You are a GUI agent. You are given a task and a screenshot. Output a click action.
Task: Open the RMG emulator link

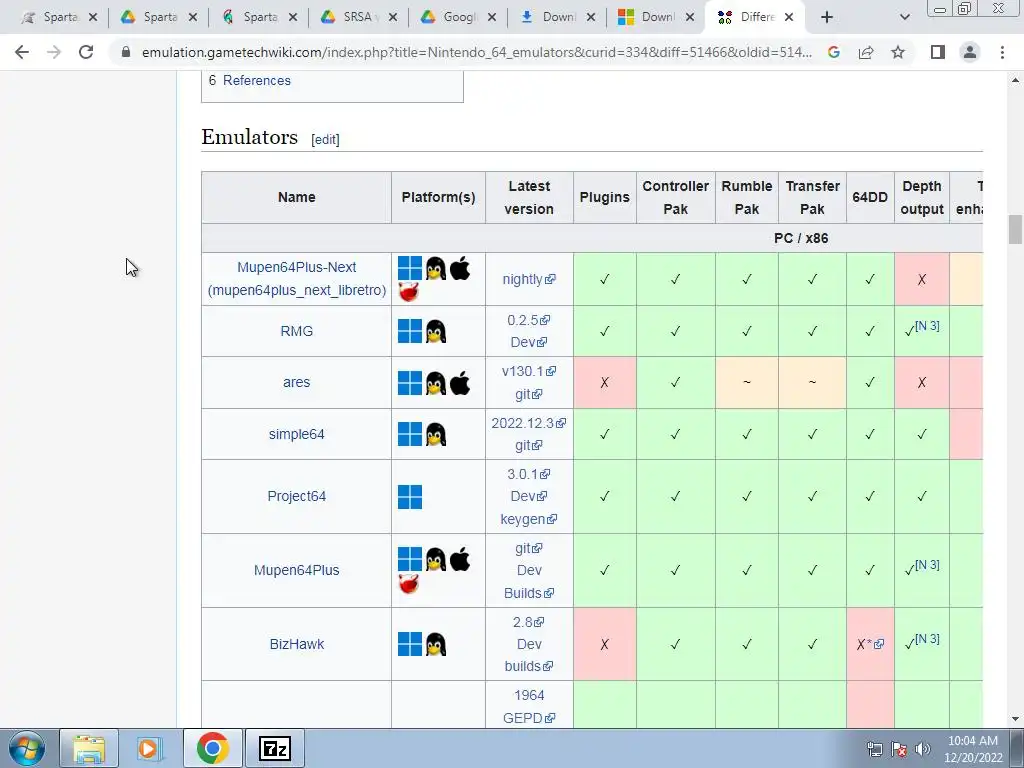coord(296,331)
